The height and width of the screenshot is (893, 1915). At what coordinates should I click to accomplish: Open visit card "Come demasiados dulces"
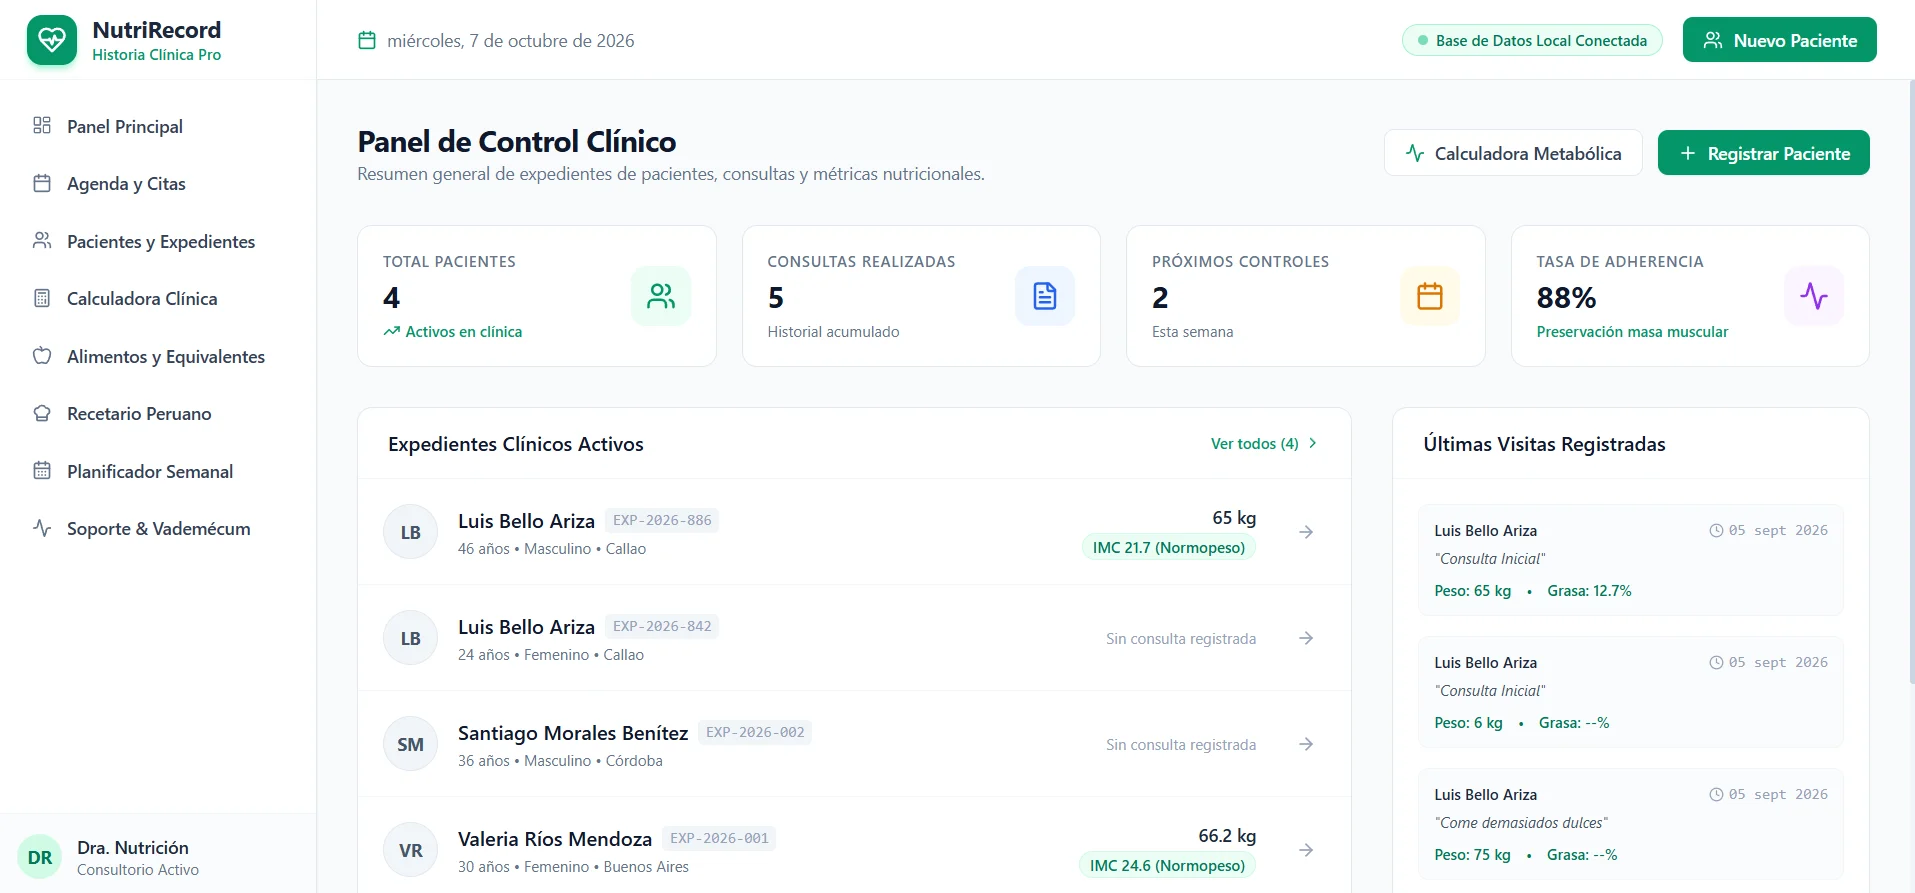[1631, 824]
